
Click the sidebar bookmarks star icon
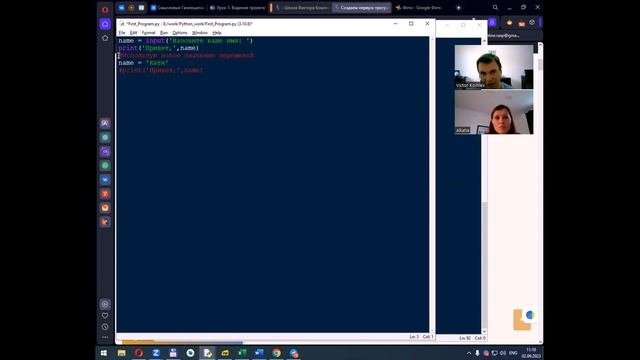105,38
